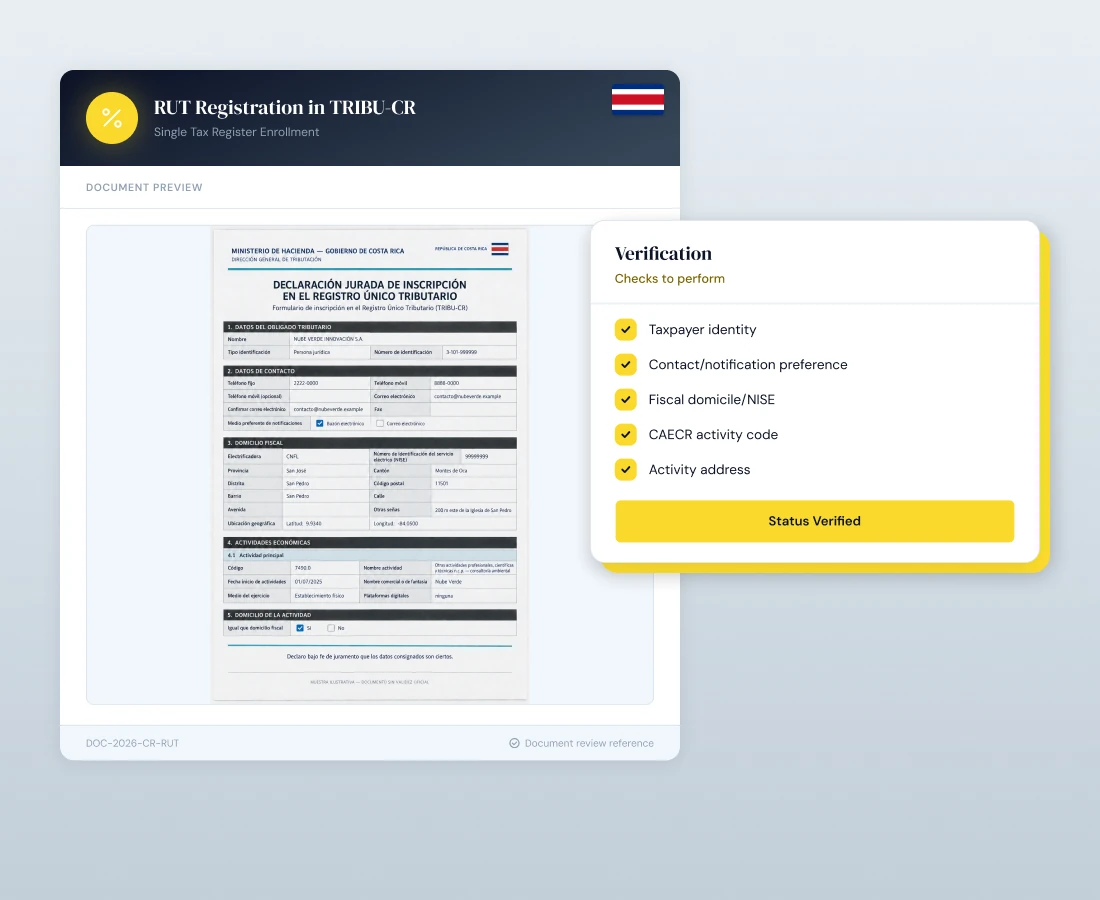Open the document preview thumbnail
The height and width of the screenshot is (900, 1100).
click(x=370, y=464)
